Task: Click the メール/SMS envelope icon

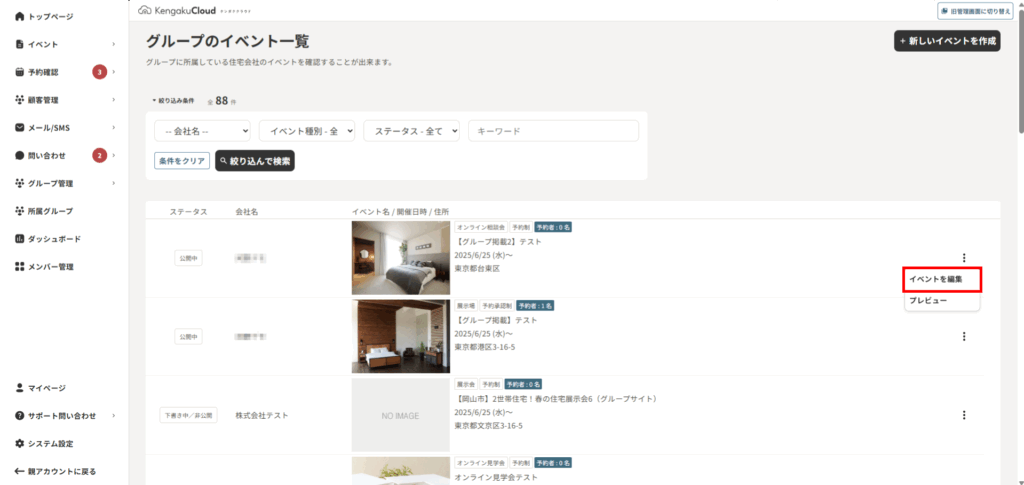Action: click(19, 128)
